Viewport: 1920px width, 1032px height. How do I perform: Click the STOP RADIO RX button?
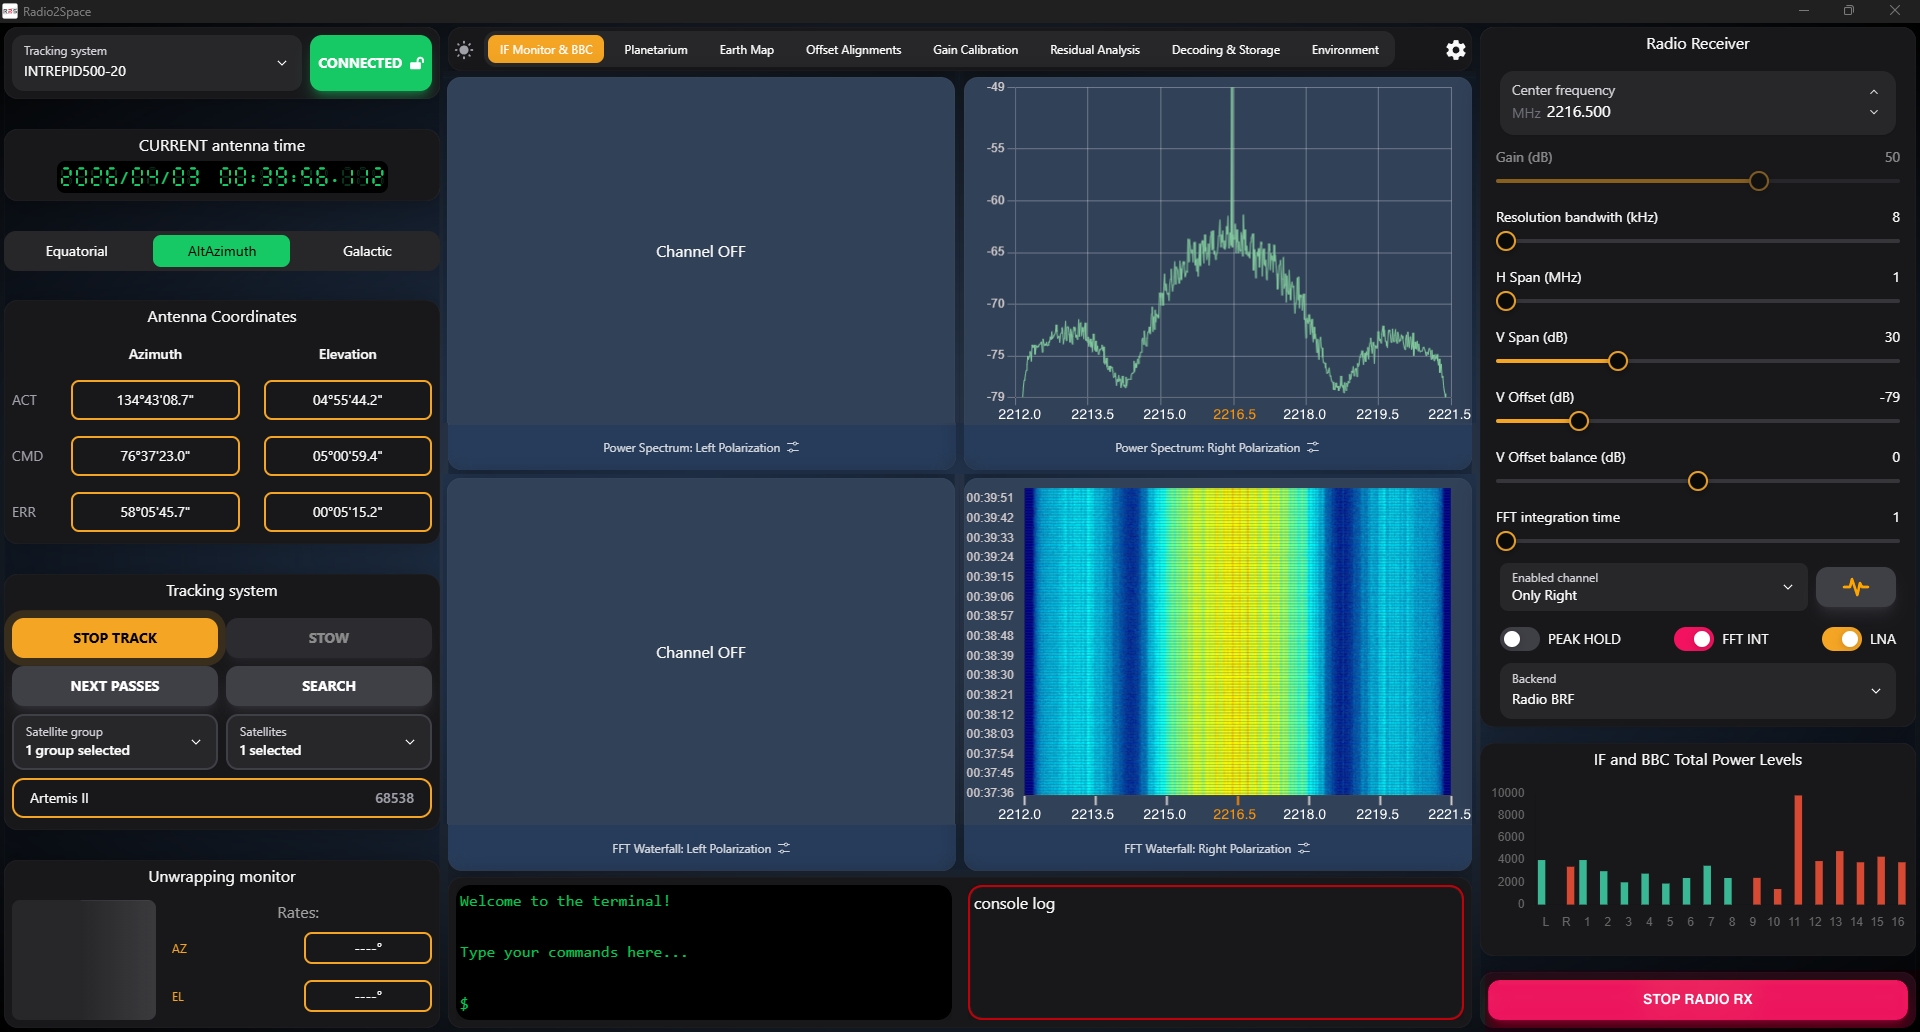click(x=1696, y=999)
